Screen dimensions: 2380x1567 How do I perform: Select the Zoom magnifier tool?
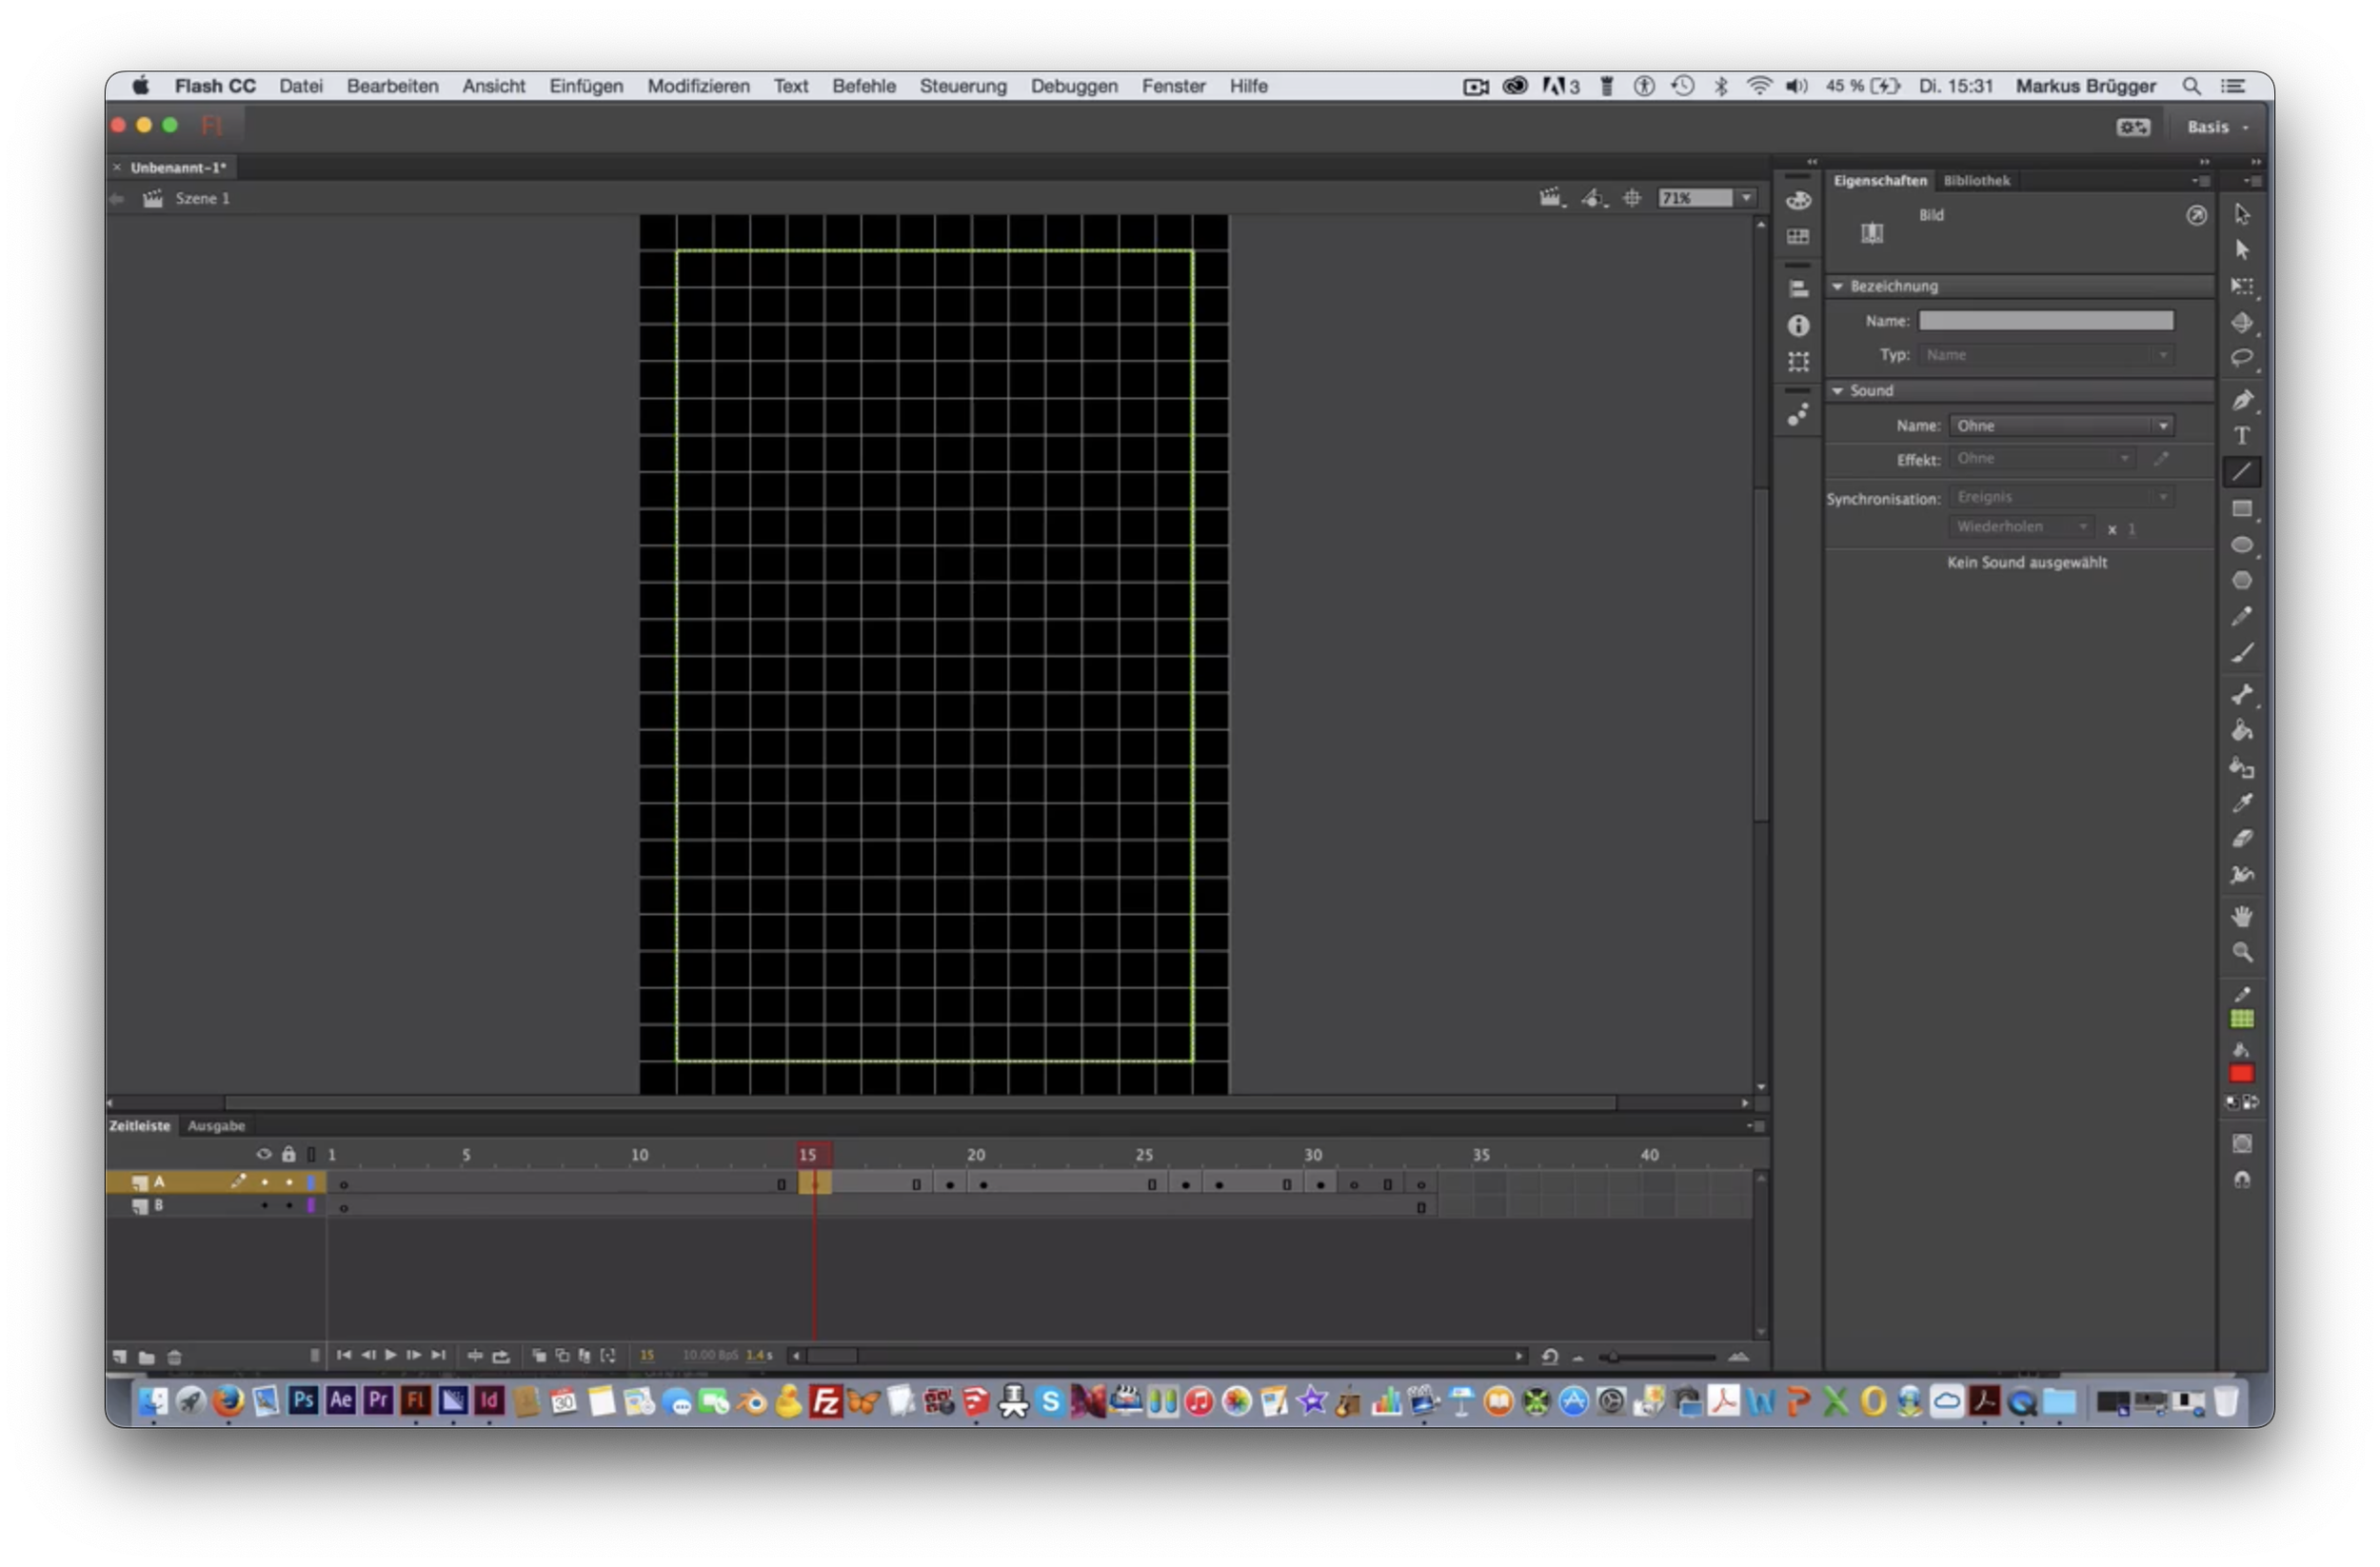(2241, 952)
